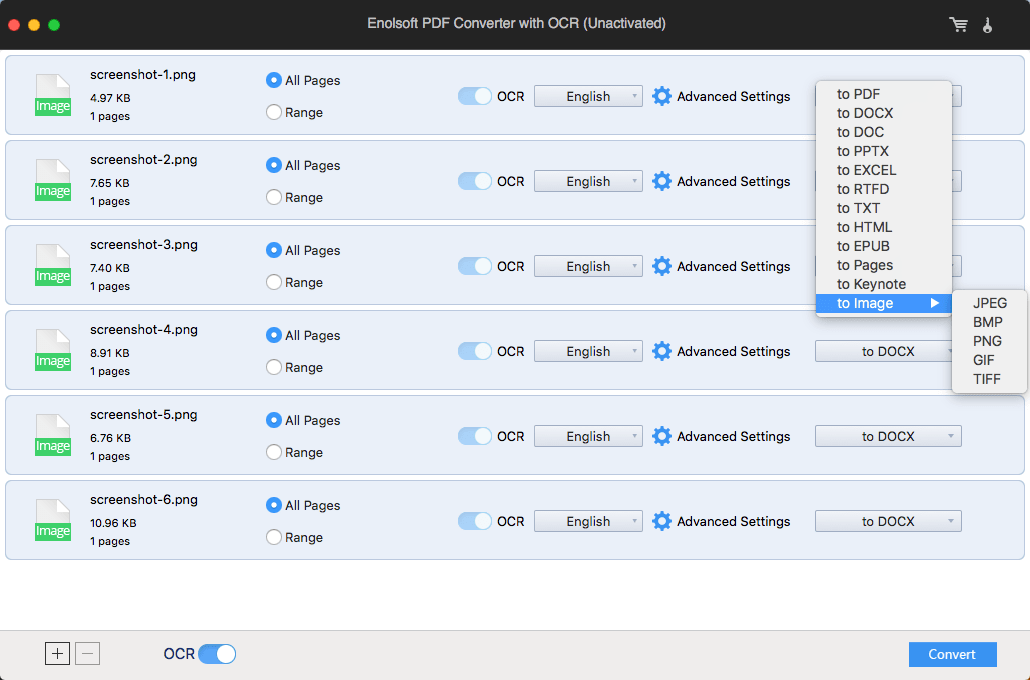Toggle OCR switch for screenshot-2.png
1030x680 pixels.
click(475, 181)
